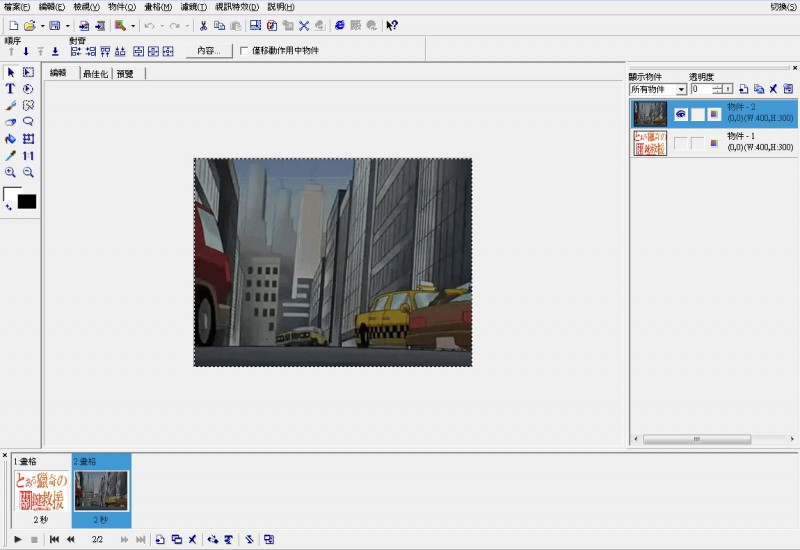This screenshot has width=800, height=550.
Task: Select the 物件 - 1 row in the object list
Action: (714, 143)
